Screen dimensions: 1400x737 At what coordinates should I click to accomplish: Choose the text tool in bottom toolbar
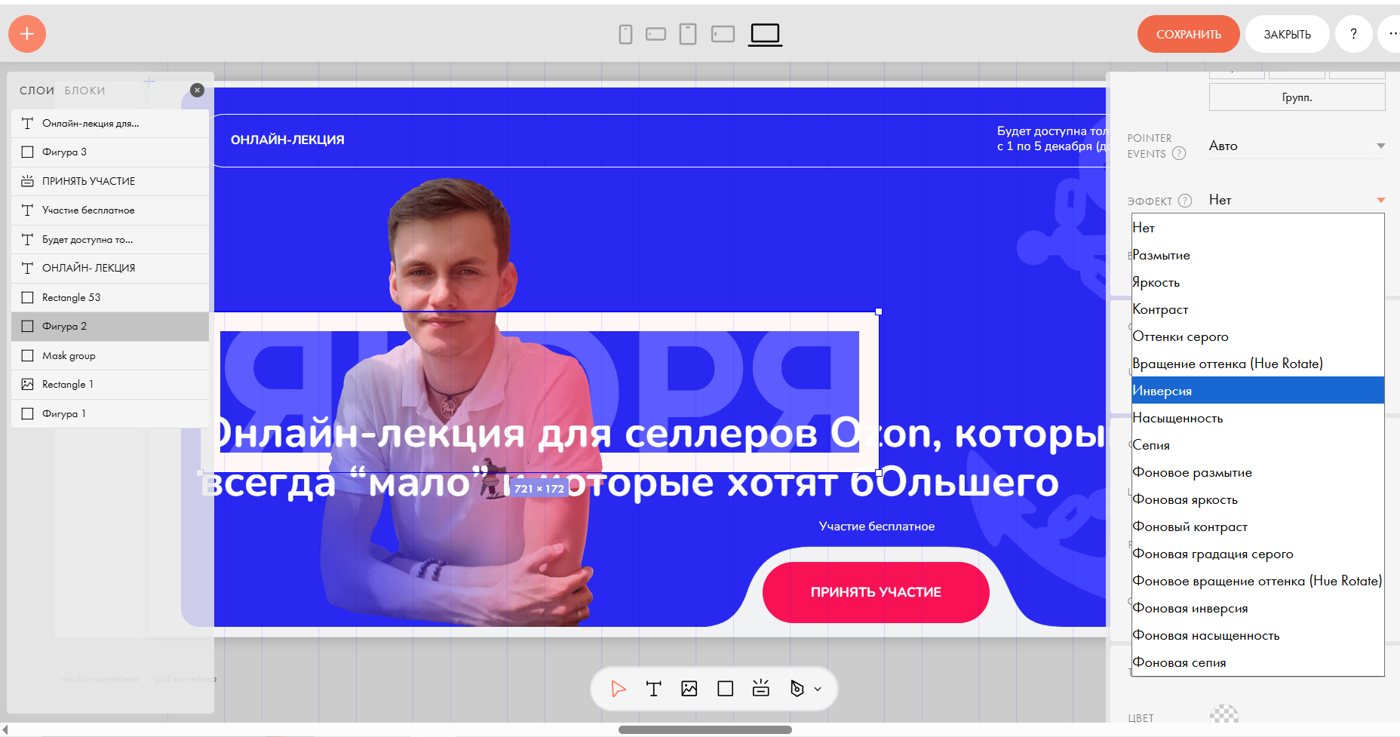coord(654,689)
